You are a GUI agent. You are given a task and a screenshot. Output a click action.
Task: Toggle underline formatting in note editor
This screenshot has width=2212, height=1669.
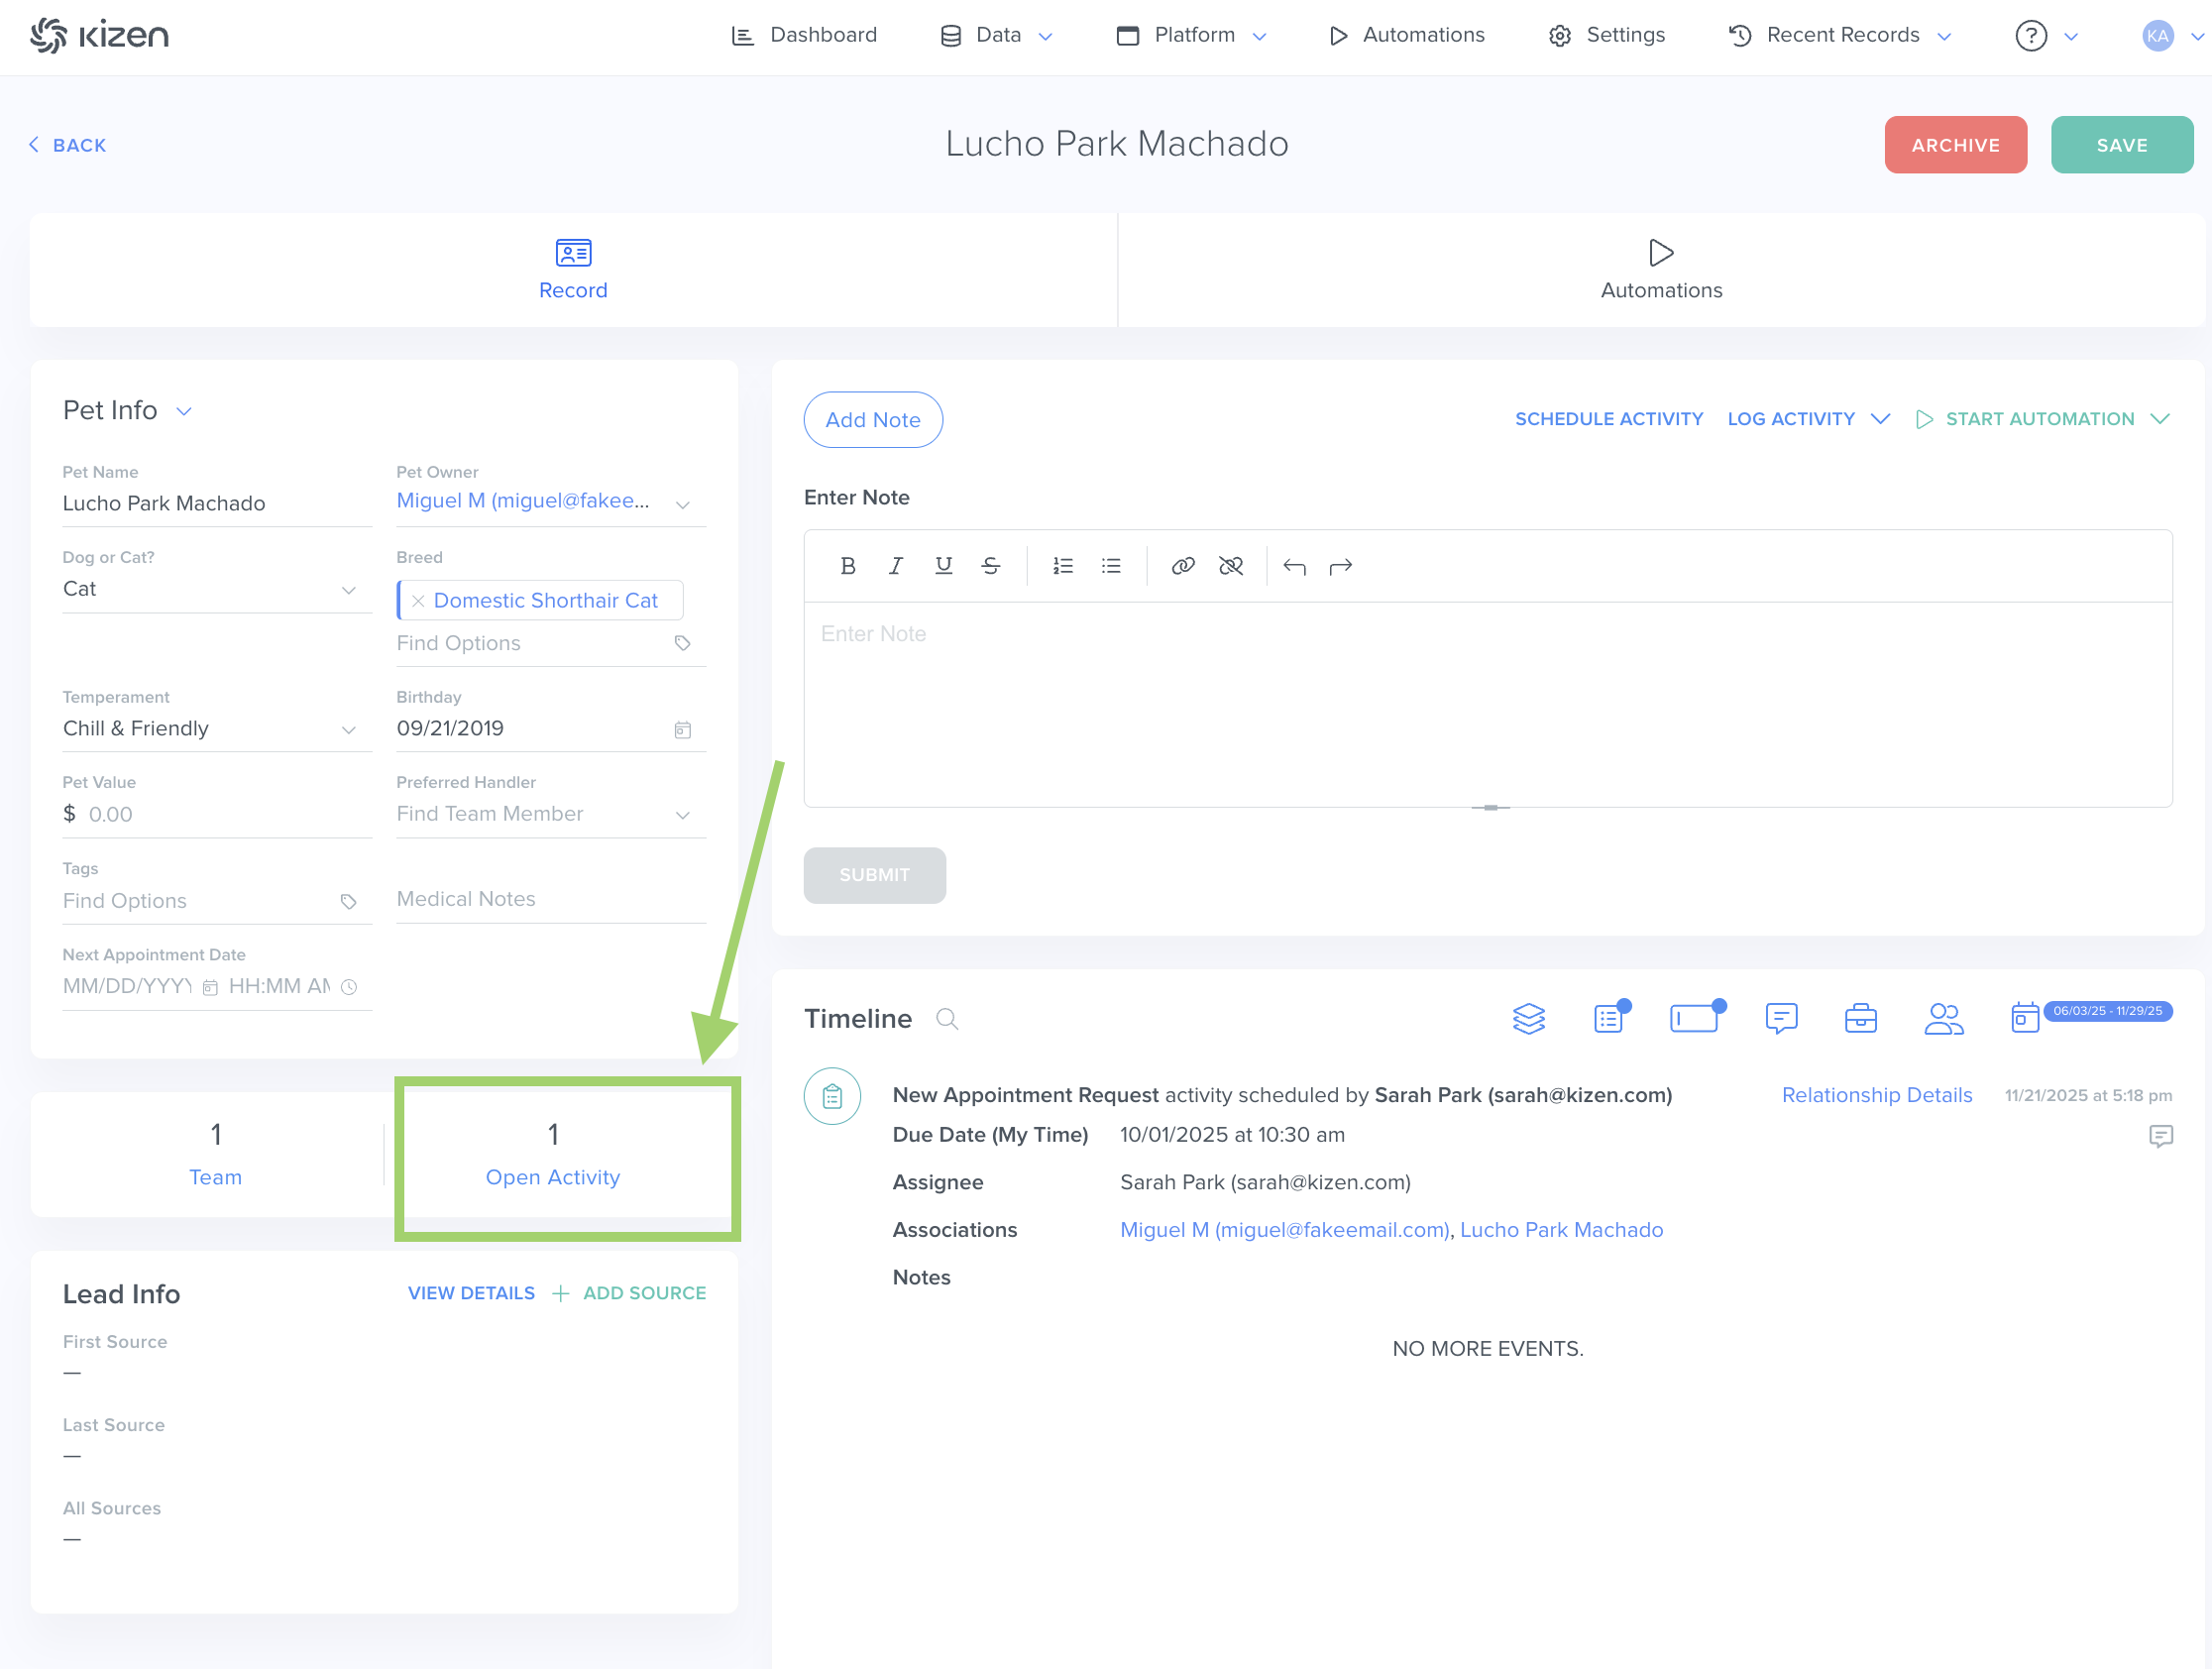(x=943, y=566)
